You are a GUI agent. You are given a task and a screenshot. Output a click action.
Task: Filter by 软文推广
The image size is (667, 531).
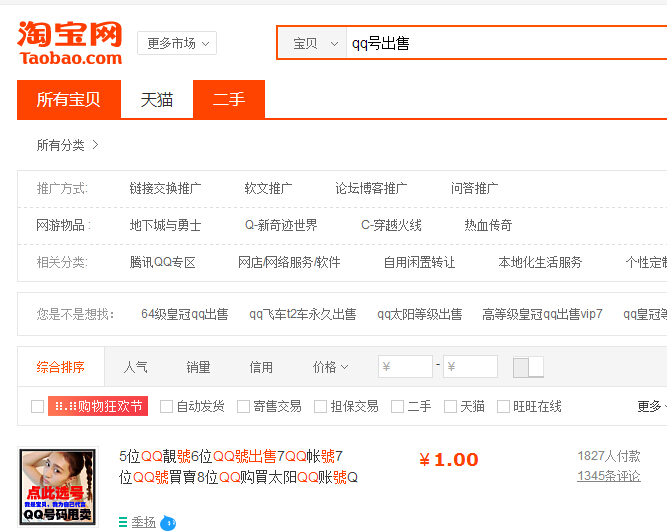click(268, 188)
